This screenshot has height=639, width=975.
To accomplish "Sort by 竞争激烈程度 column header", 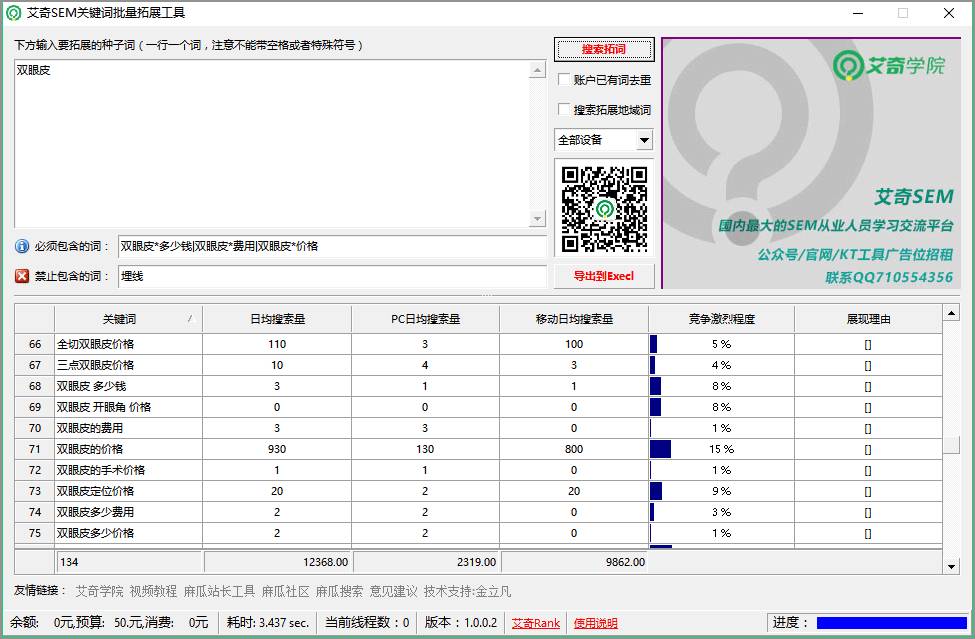I will pos(721,319).
